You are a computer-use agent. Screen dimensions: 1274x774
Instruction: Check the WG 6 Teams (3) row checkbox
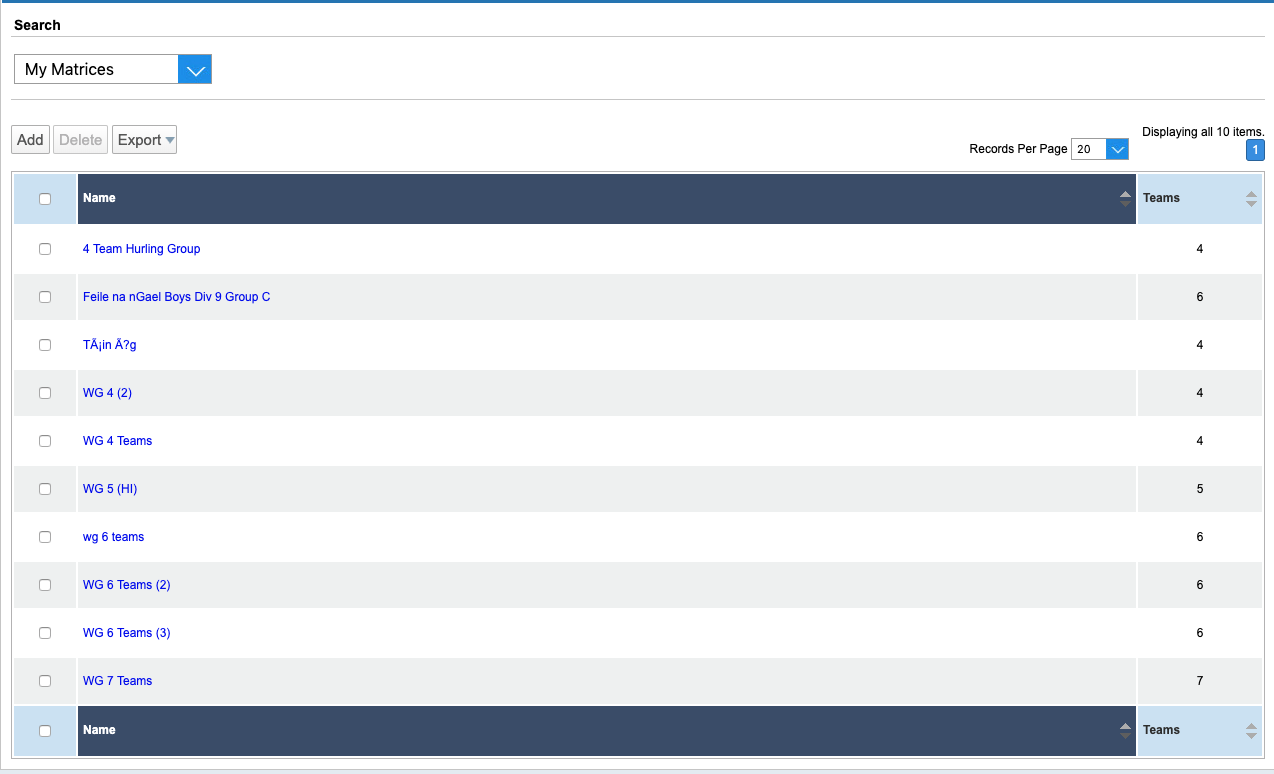click(45, 633)
